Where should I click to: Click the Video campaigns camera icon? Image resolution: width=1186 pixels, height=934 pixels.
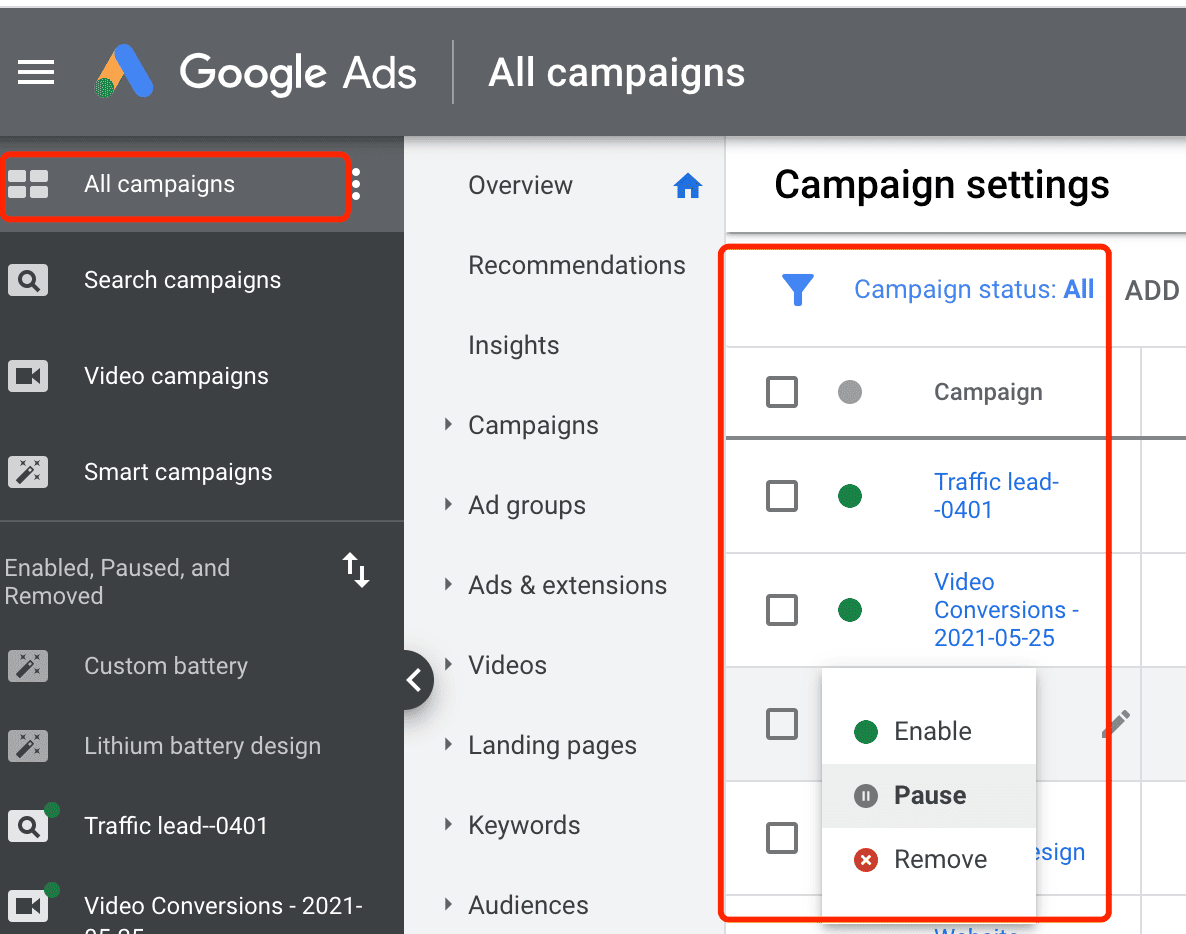click(x=28, y=376)
